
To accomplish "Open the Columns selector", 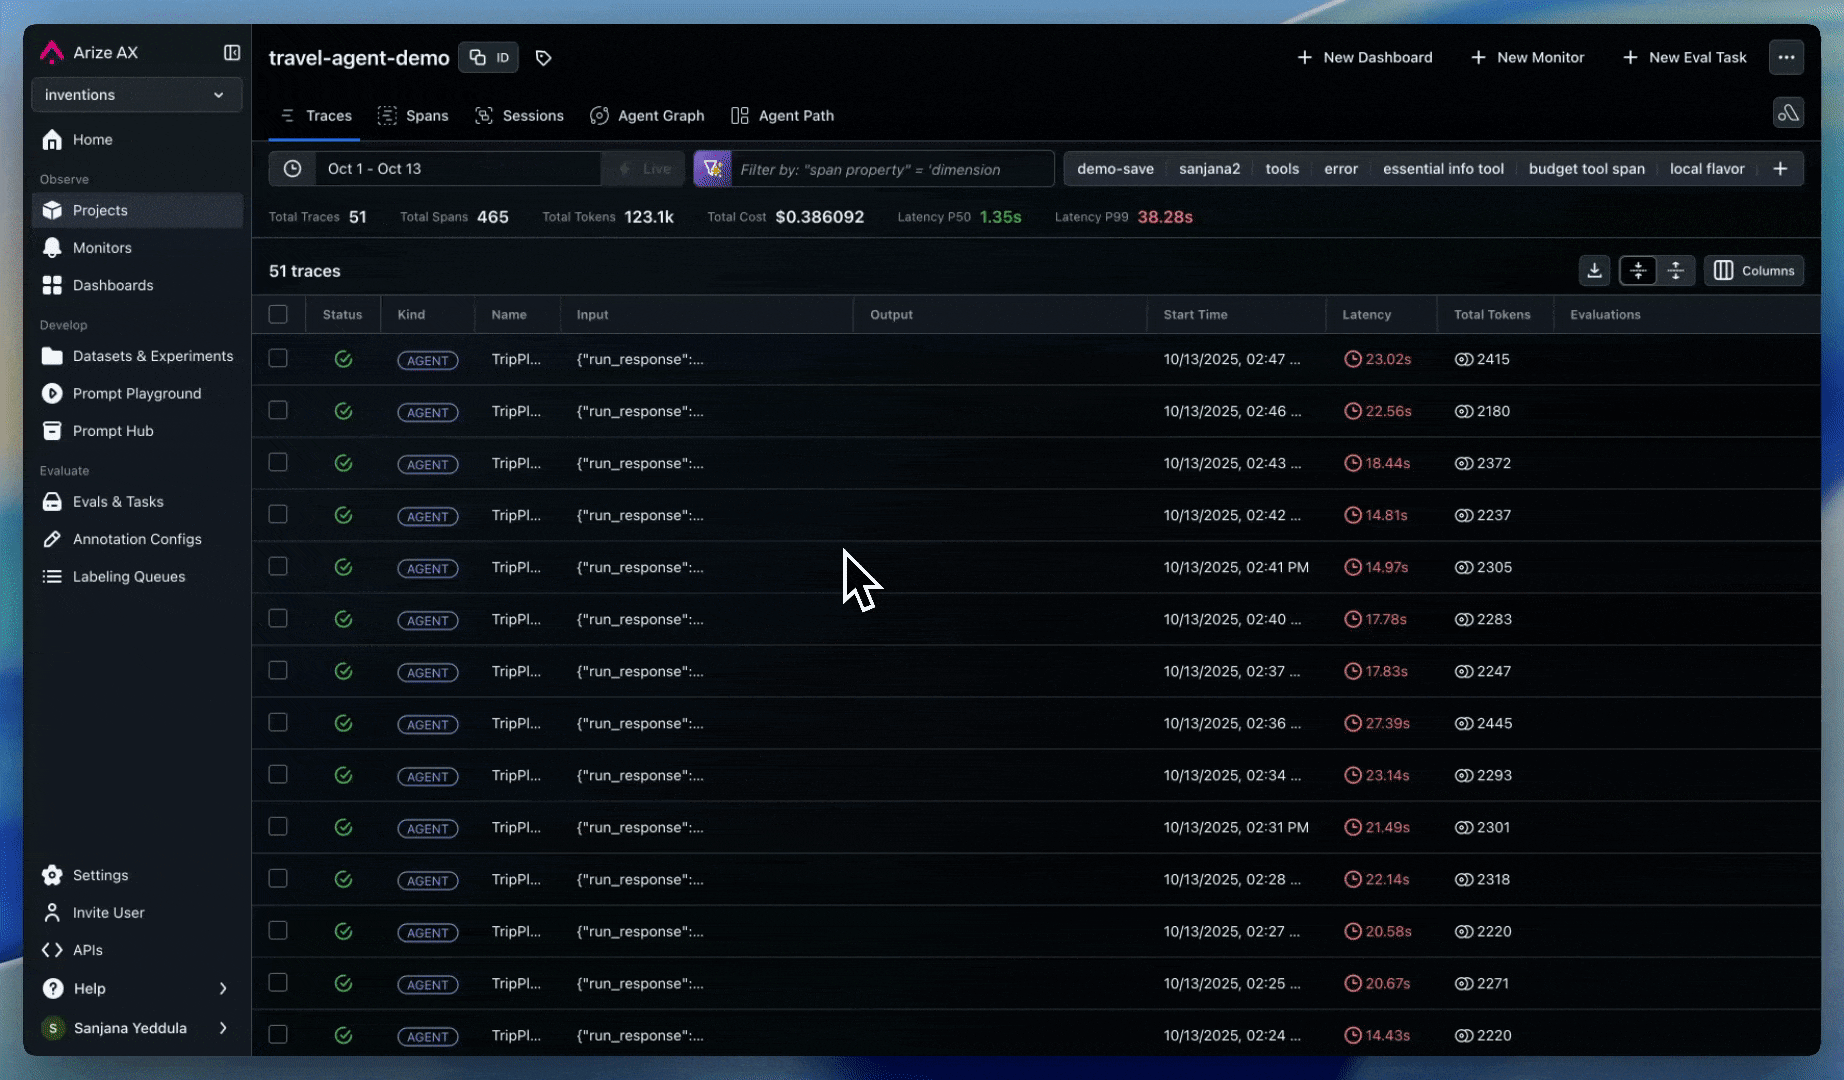I will coord(1754,271).
